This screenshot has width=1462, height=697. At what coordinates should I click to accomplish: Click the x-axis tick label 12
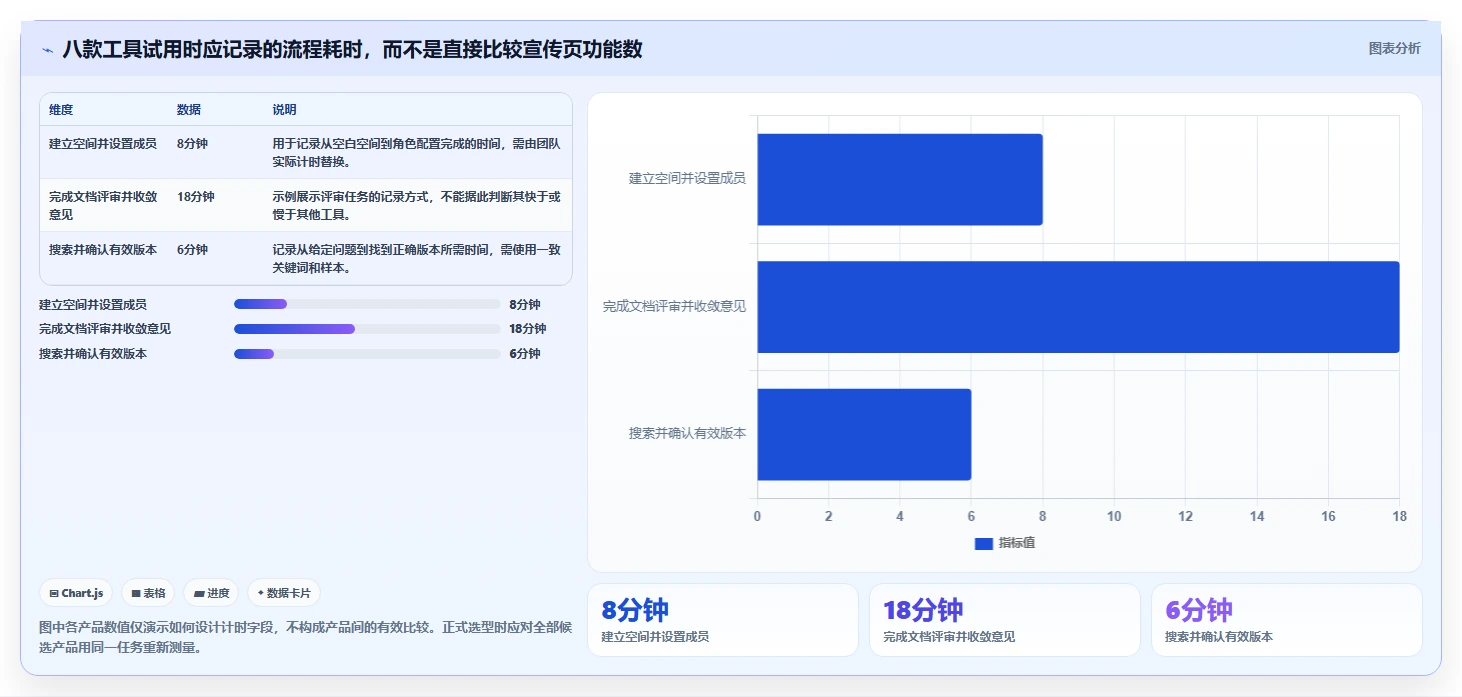(x=1185, y=517)
